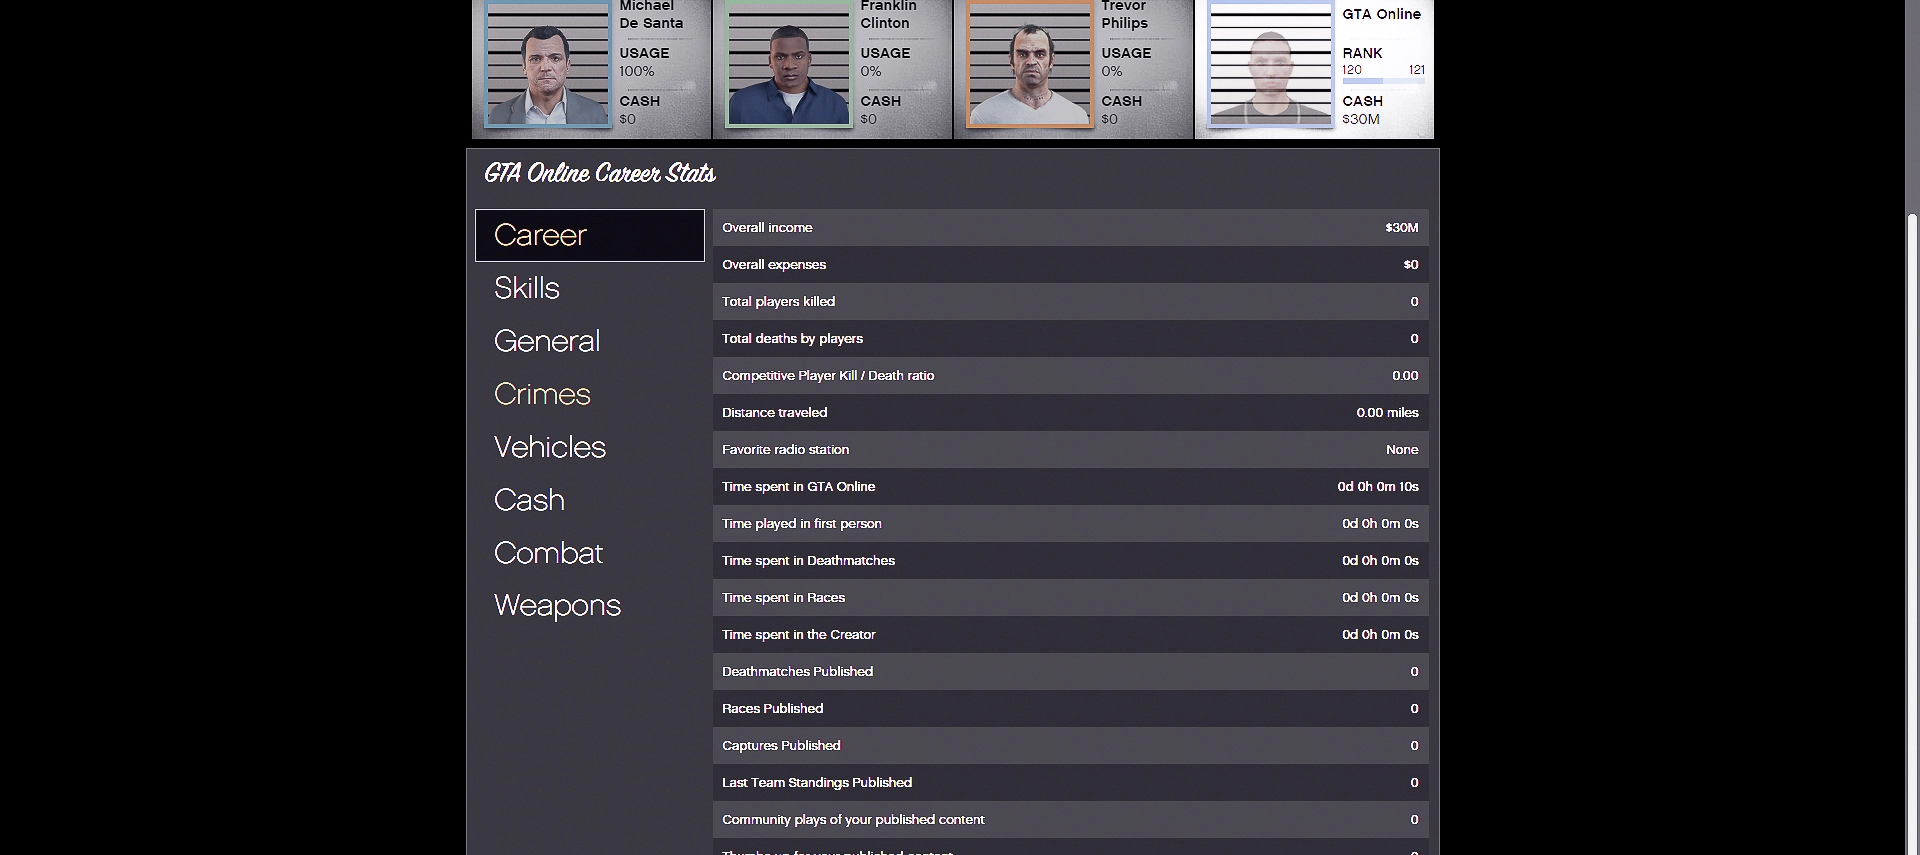Select the Time spent in Races row

pyautogui.click(x=1070, y=598)
